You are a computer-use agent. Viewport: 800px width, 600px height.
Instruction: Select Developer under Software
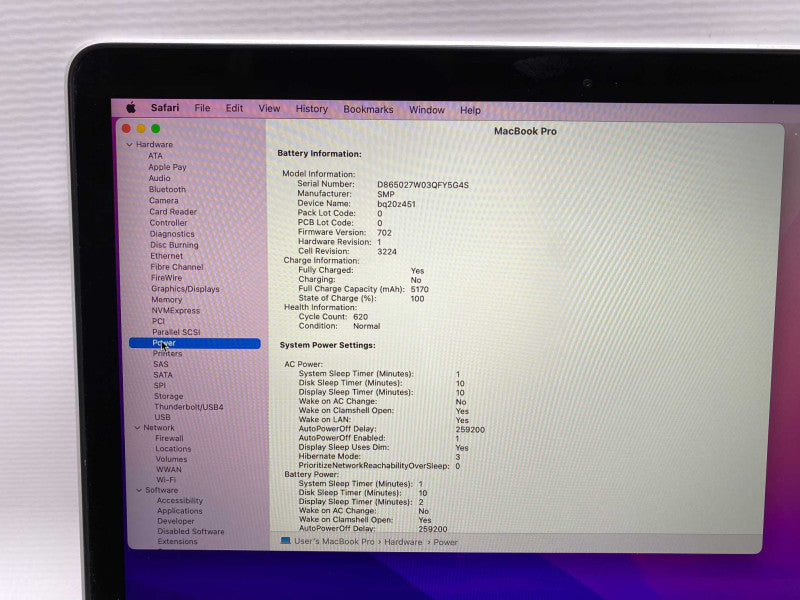pos(176,521)
